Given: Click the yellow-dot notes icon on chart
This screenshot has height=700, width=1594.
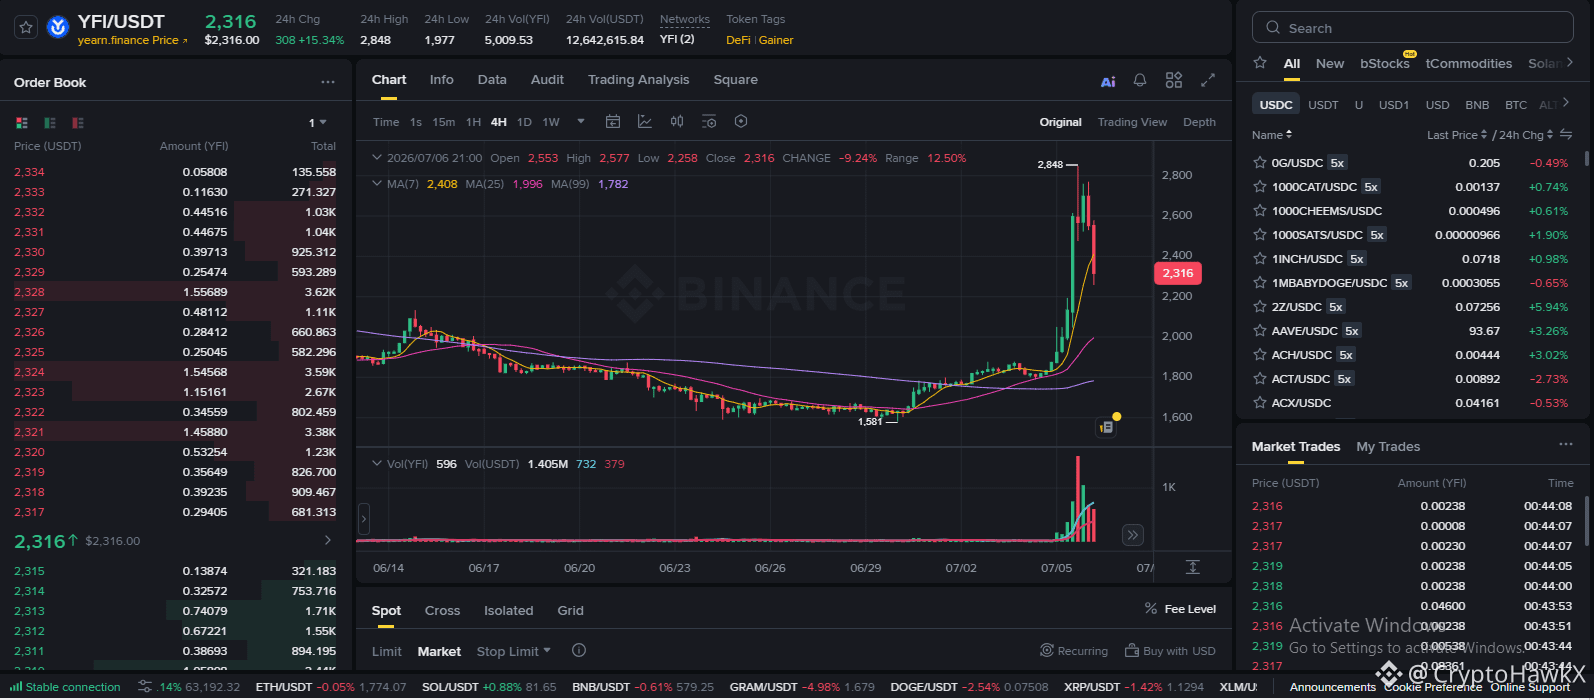Looking at the screenshot, I should click(1107, 426).
